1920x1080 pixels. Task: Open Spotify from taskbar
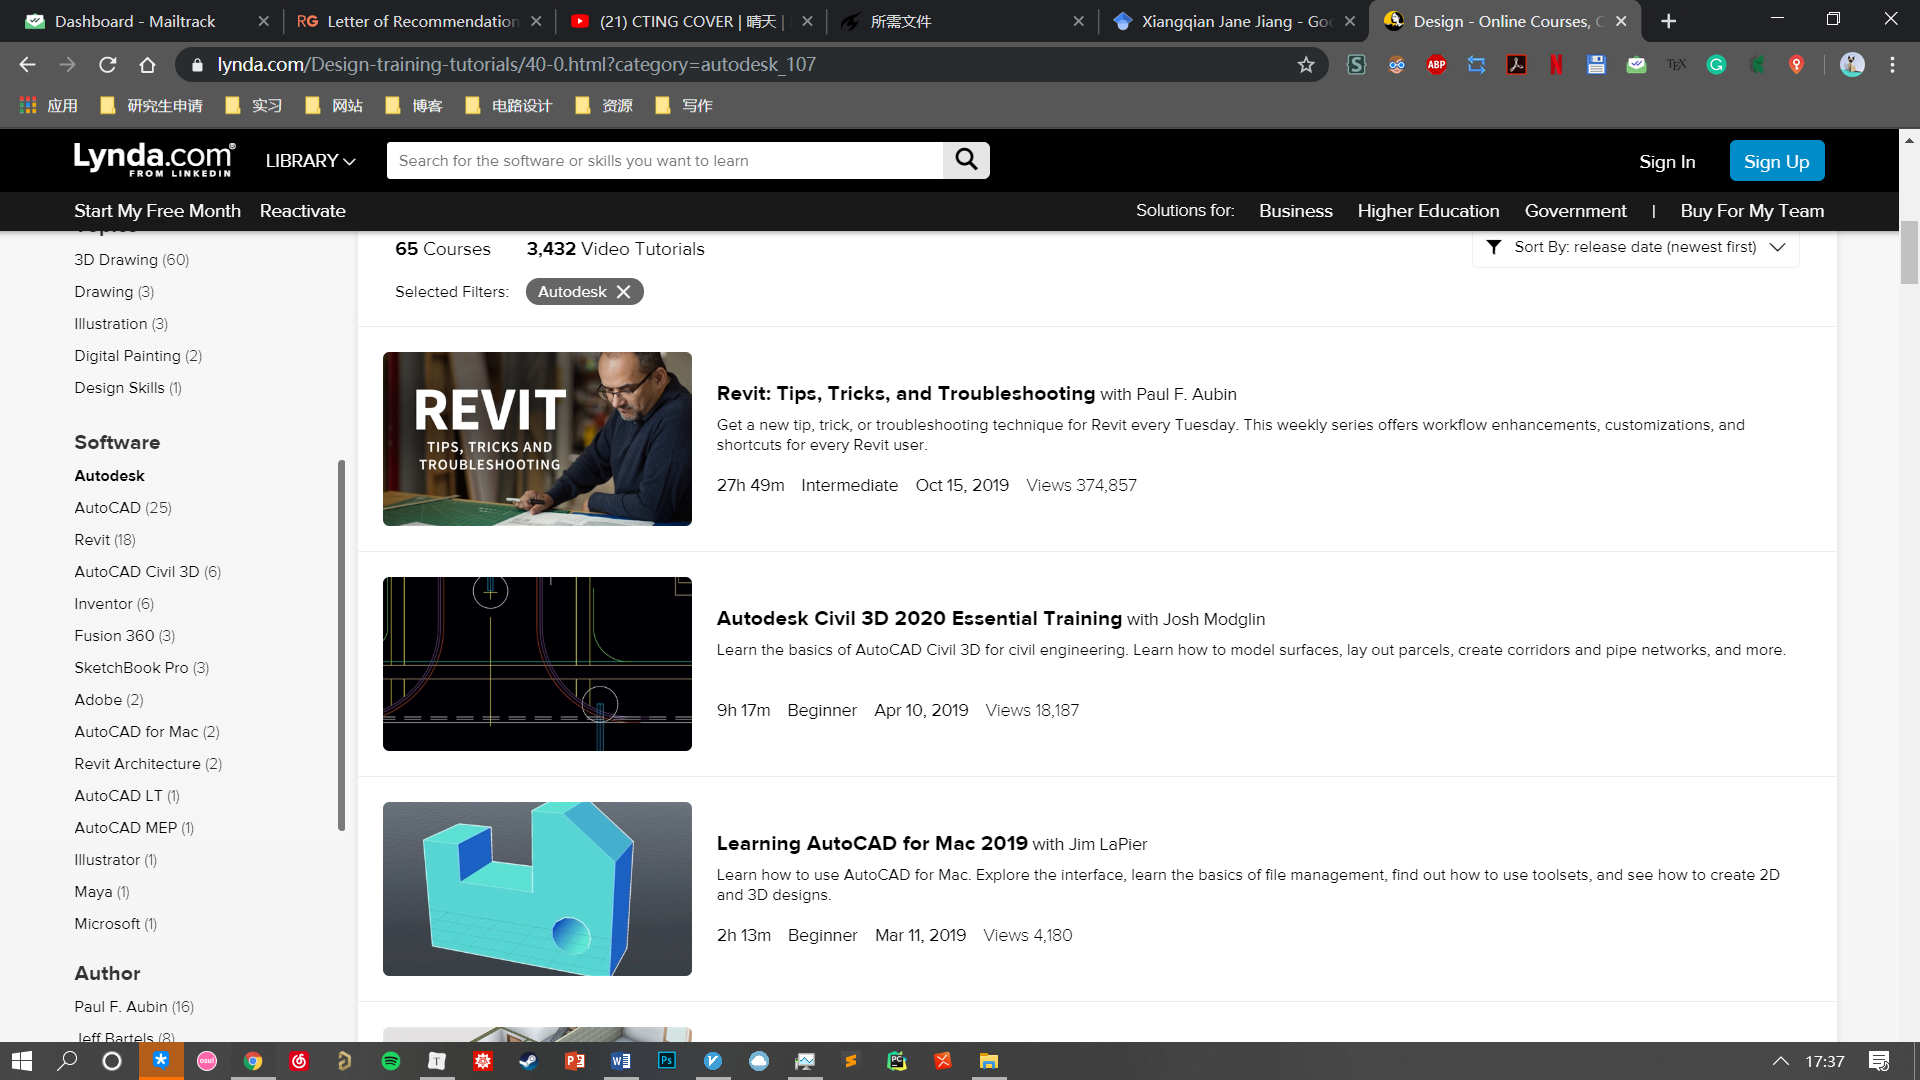pos(391,1061)
